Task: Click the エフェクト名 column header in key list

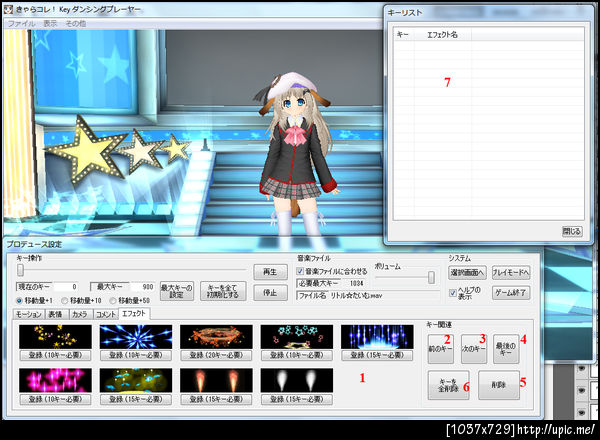Action: 443,34
